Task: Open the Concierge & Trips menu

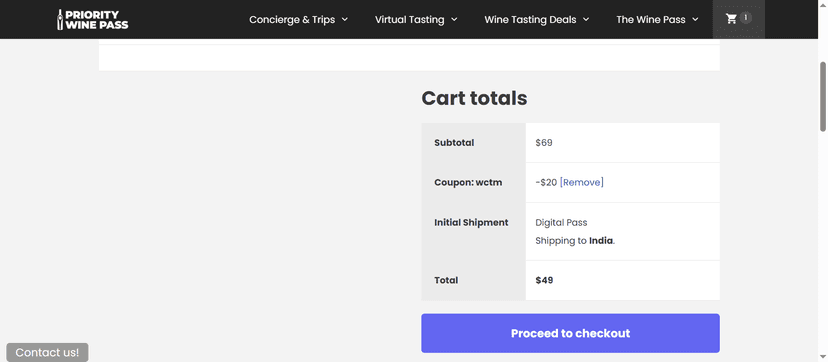Action: coord(298,20)
